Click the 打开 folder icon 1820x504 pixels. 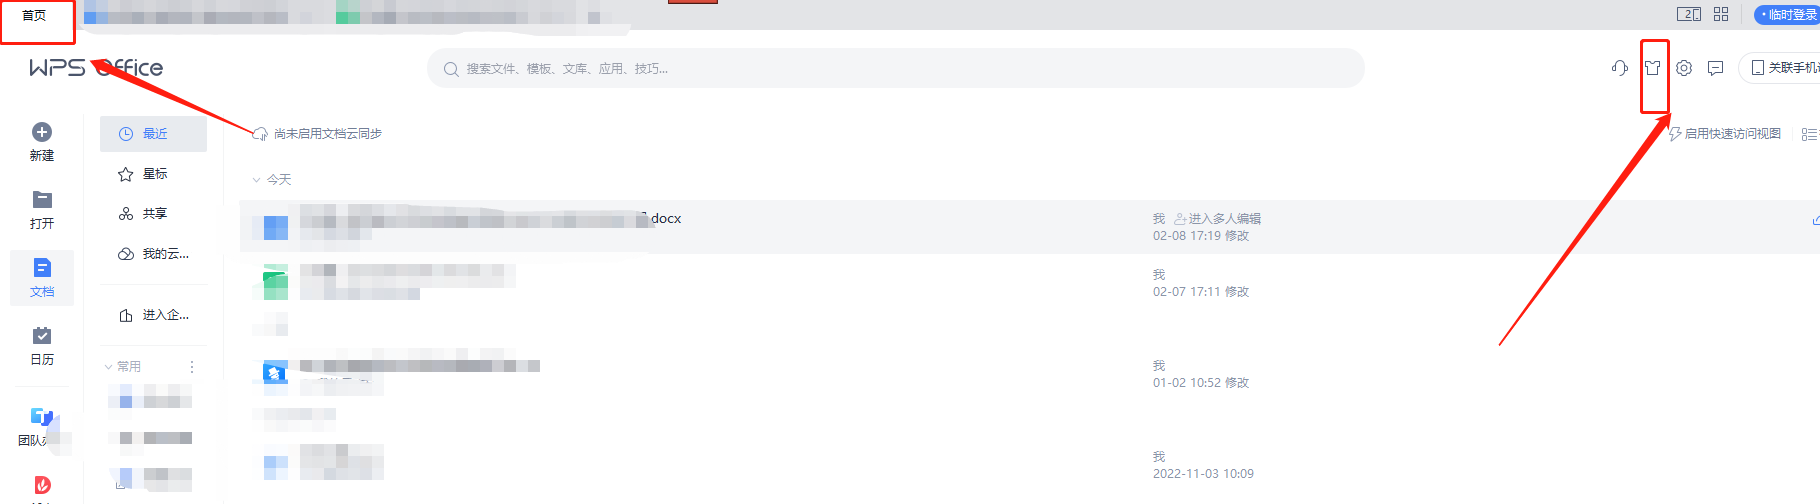click(42, 199)
